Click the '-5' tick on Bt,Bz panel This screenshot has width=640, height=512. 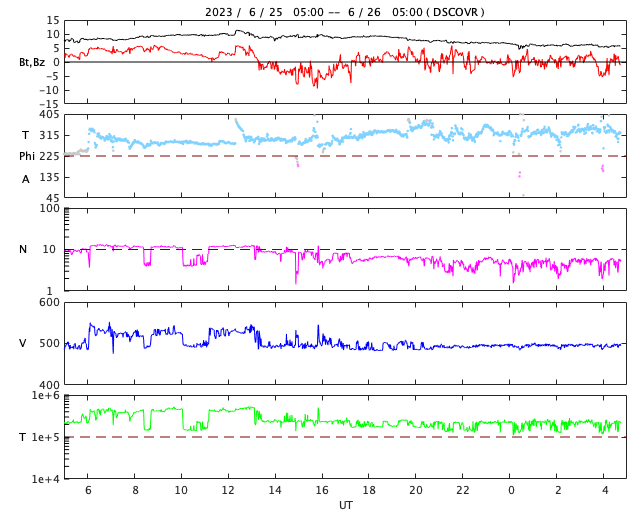53,76
